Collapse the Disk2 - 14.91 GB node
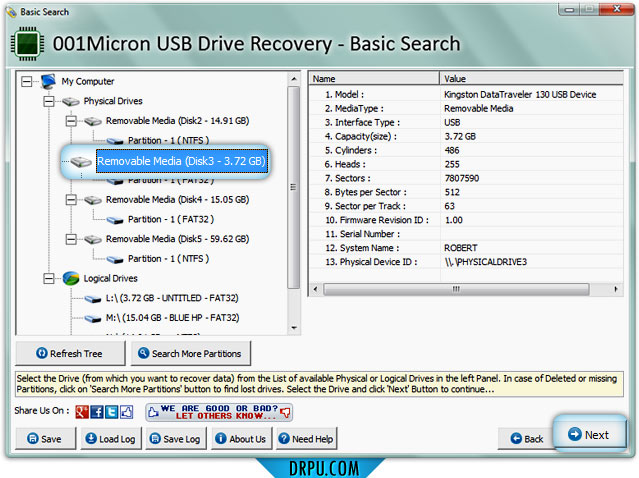The image size is (639, 478). point(71,121)
